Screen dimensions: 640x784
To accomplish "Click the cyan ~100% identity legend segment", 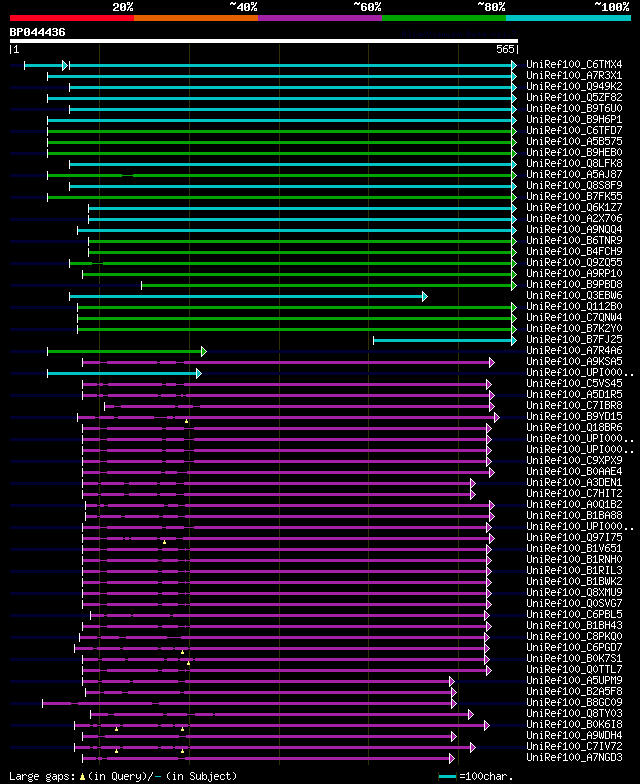I will 568,18.
